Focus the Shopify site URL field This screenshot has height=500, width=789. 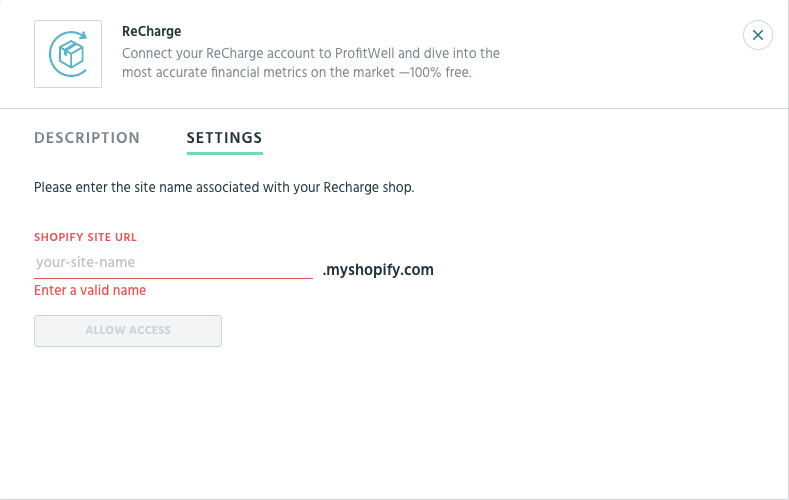[x=174, y=263]
